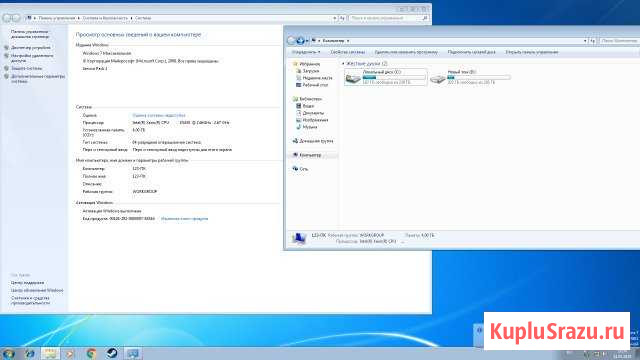Open the Steam icon in the taskbar
This screenshot has width=640, height=360.
click(x=112, y=353)
